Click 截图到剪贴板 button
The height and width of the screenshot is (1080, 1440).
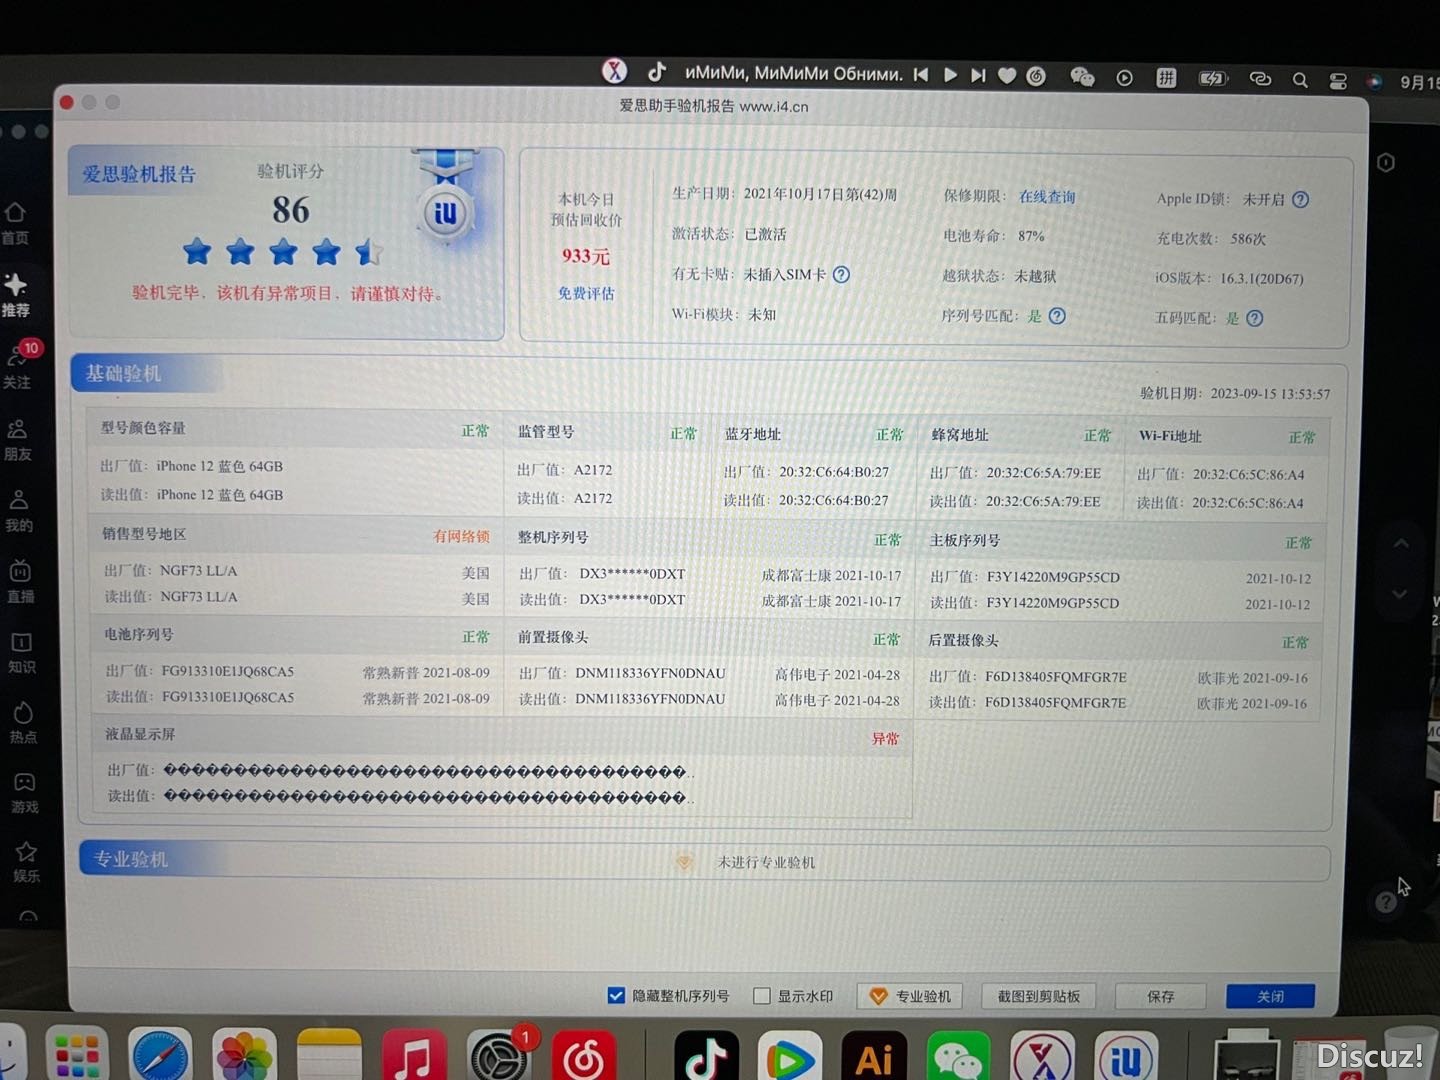(1039, 996)
